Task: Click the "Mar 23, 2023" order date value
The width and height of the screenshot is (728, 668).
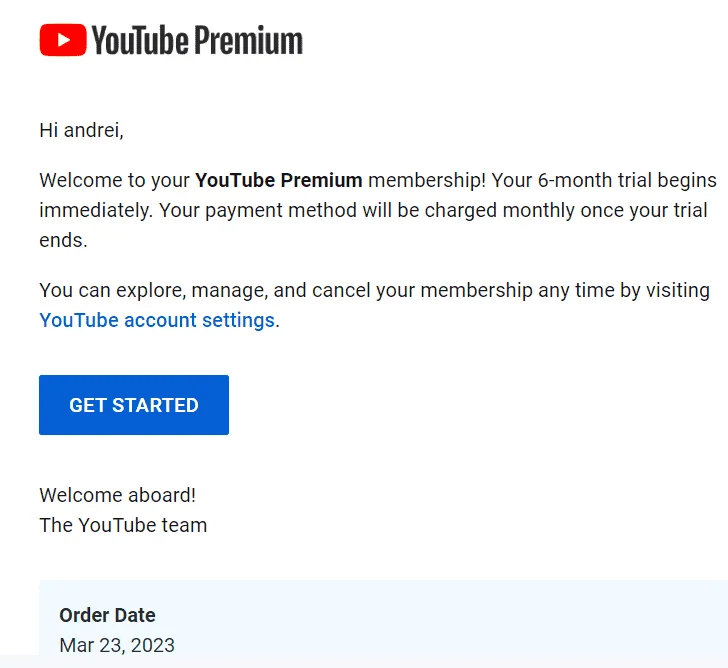Action: [x=117, y=645]
